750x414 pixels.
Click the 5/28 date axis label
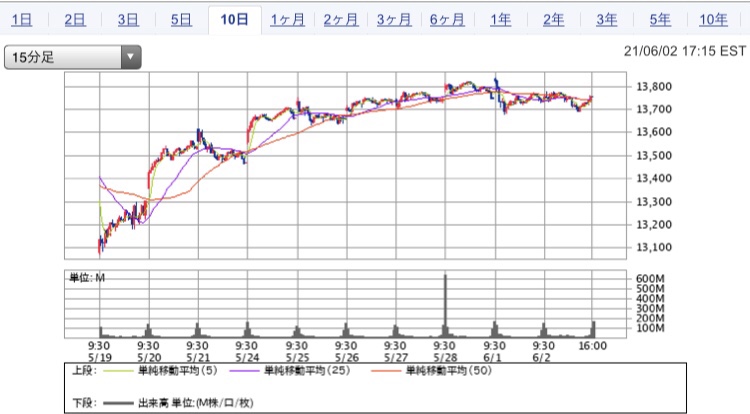click(445, 358)
